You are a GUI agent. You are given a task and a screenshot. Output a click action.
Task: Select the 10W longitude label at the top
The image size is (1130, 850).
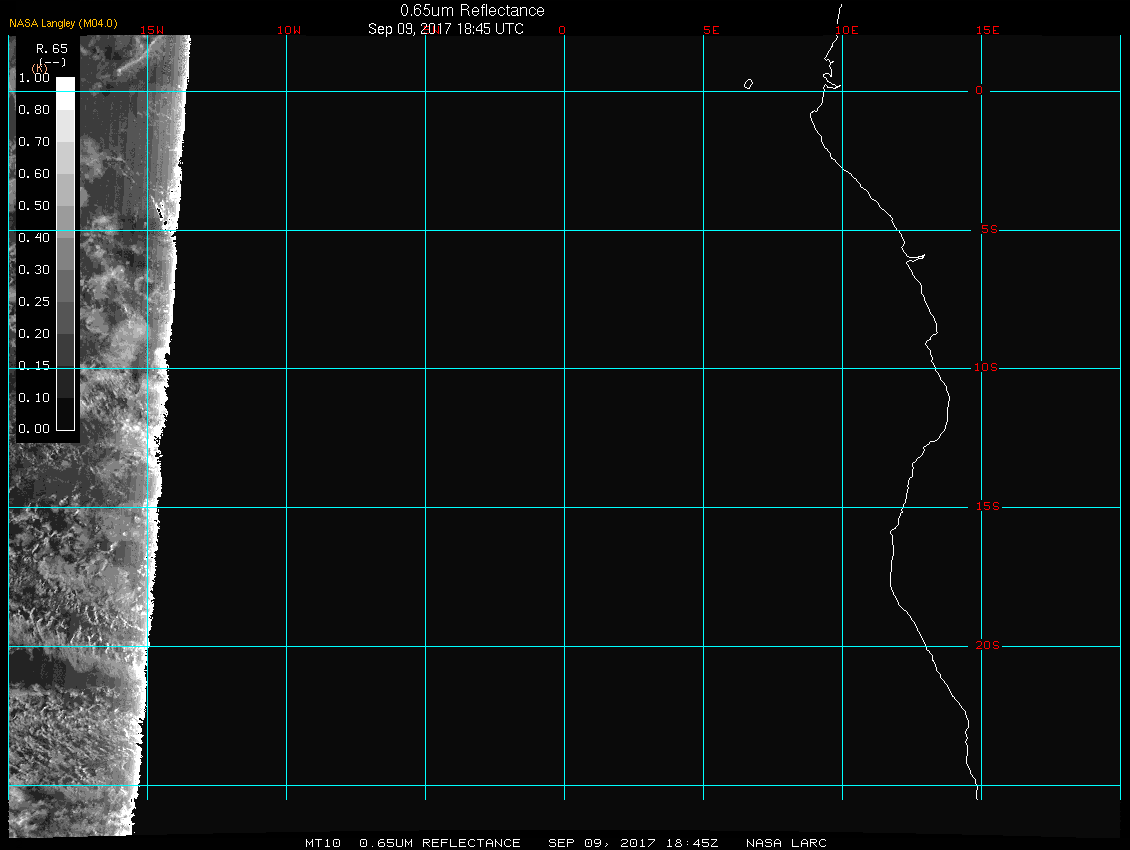[x=288, y=30]
